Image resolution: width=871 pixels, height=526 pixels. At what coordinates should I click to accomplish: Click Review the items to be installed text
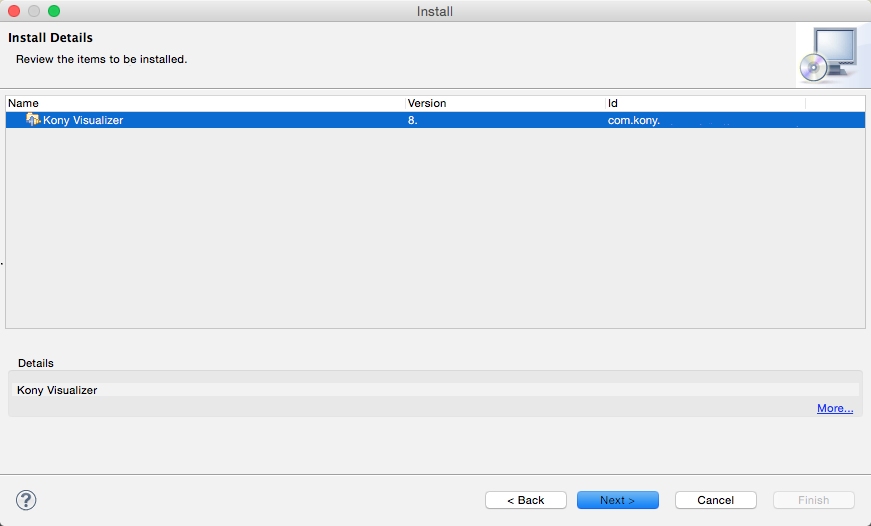point(102,59)
